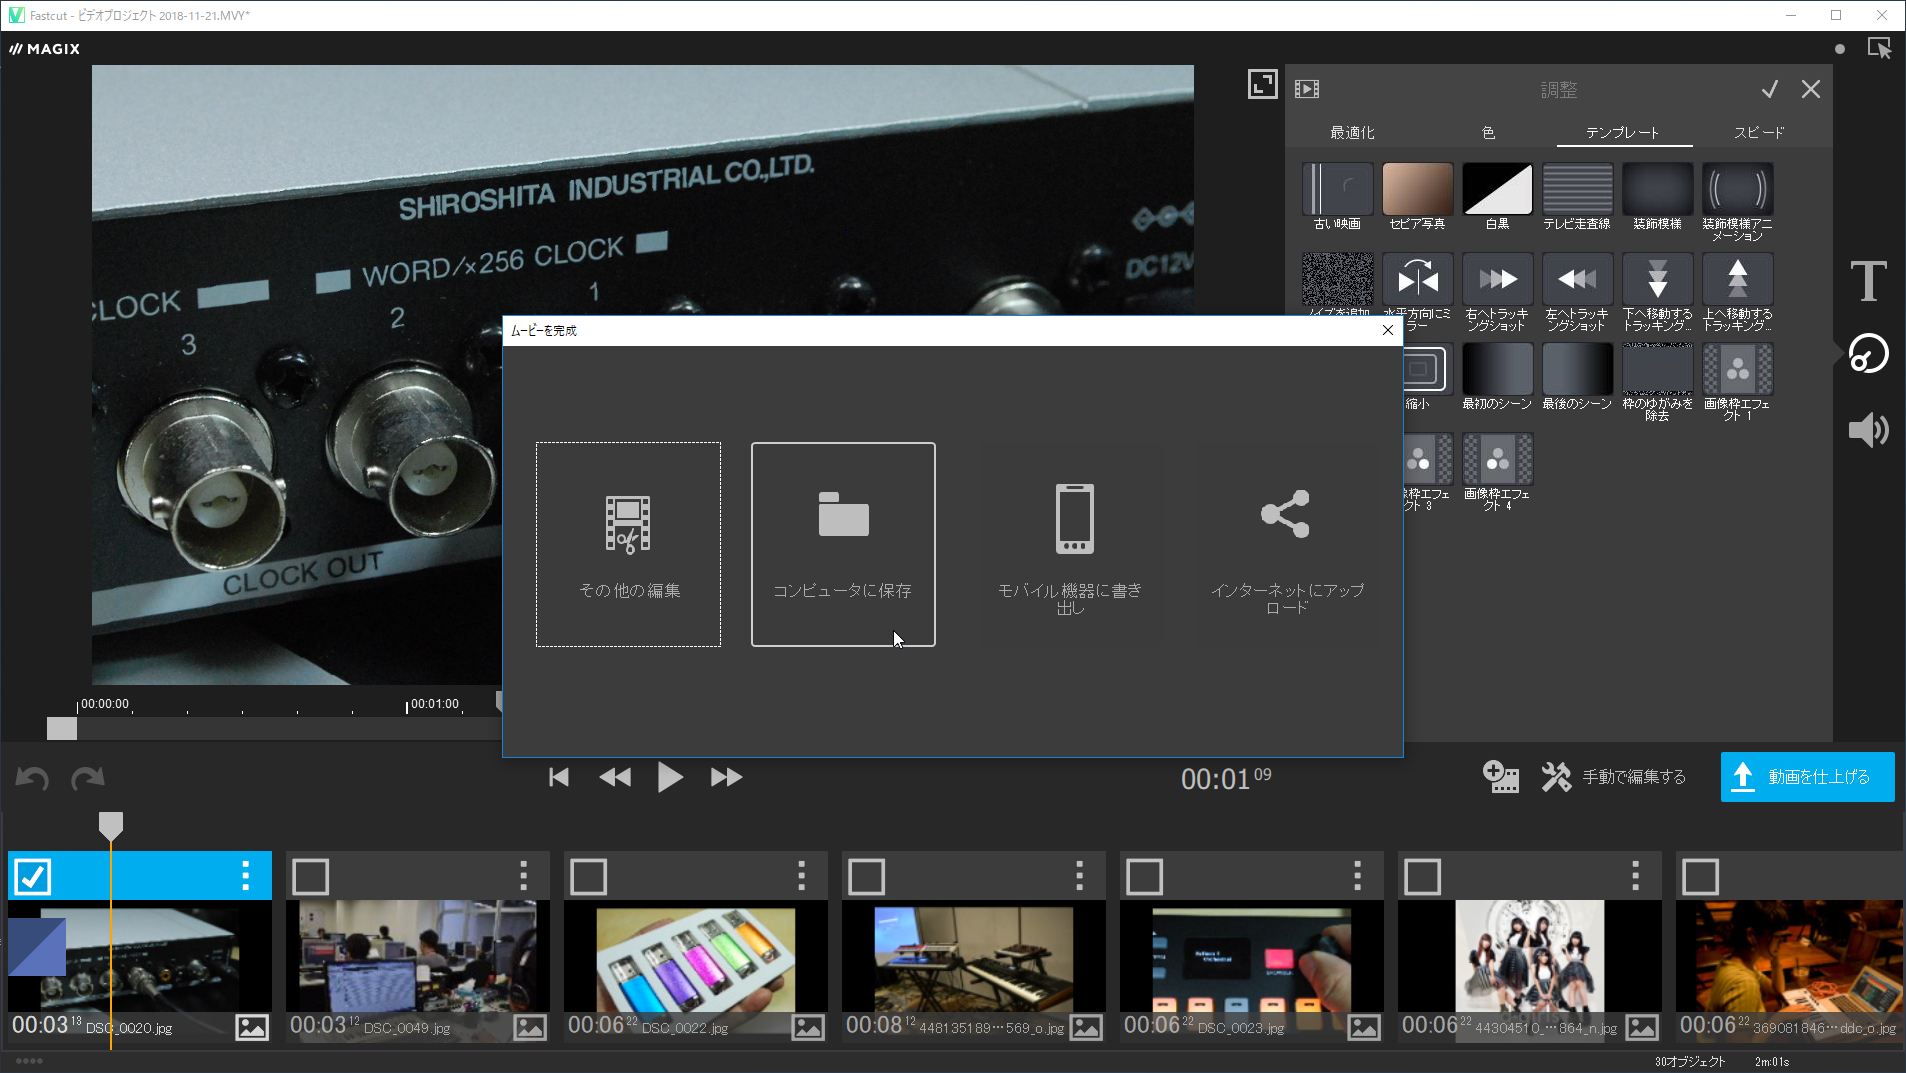Viewport: 1906px width, 1073px height.
Task: Switch to the スピード tab
Action: click(1759, 132)
